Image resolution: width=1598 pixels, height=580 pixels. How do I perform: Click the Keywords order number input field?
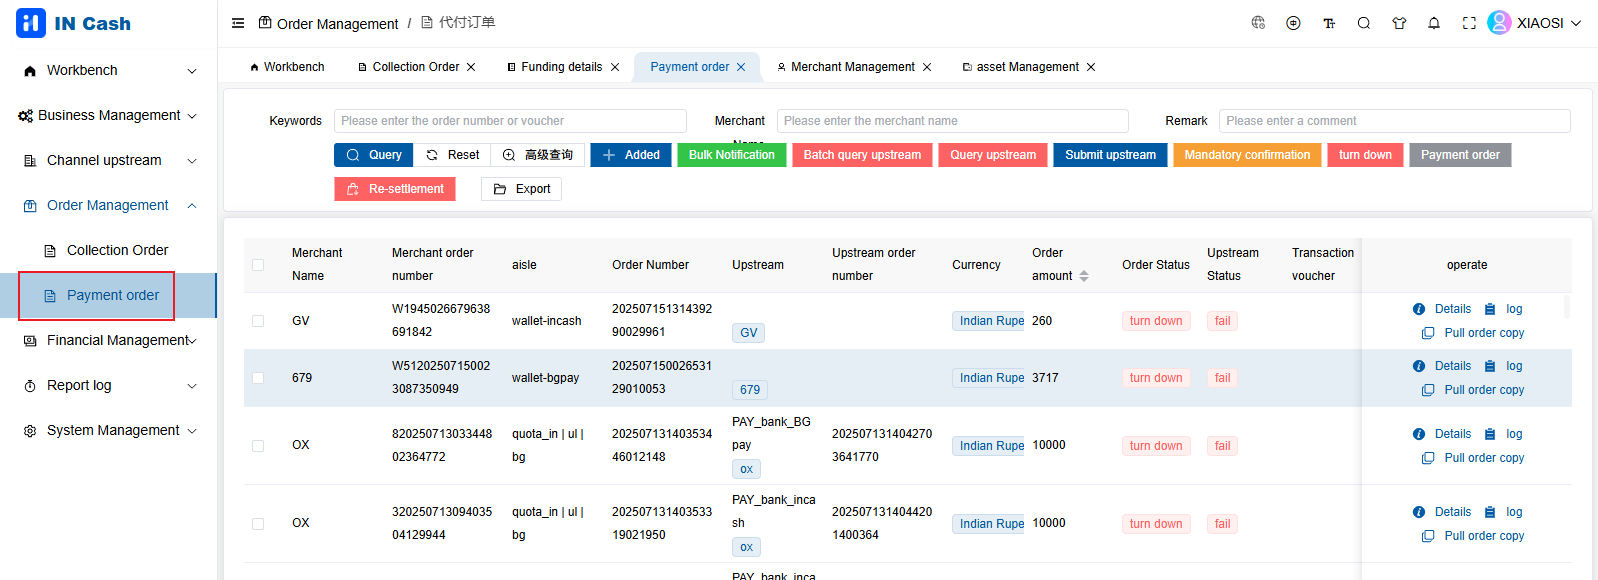[510, 121]
